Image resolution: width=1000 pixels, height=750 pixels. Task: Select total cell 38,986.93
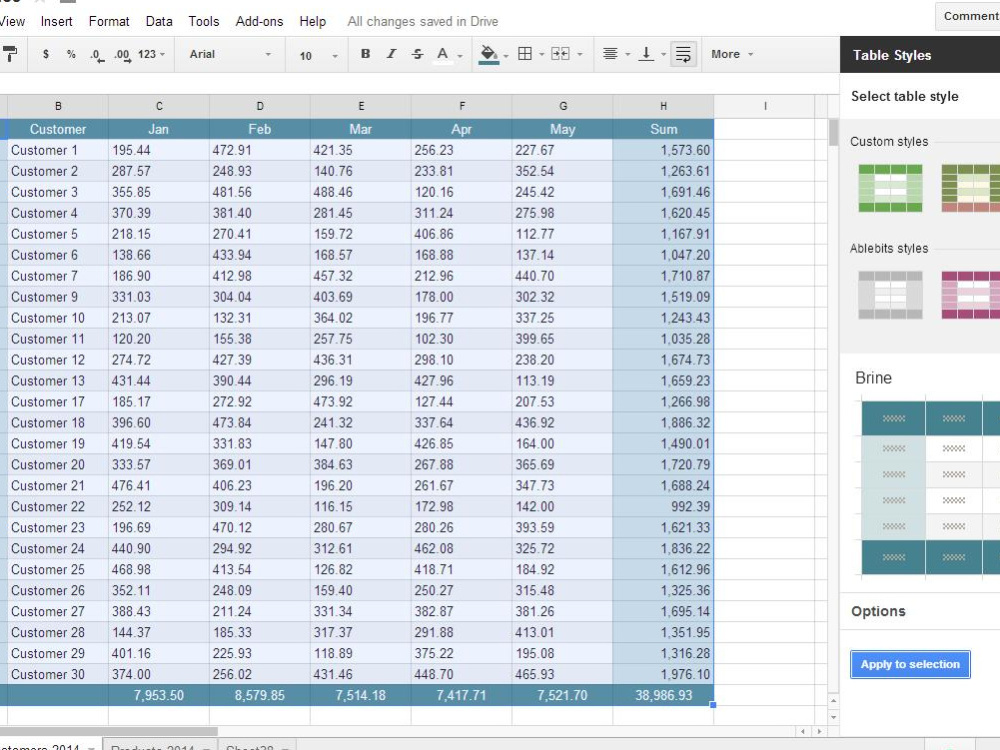coord(663,695)
